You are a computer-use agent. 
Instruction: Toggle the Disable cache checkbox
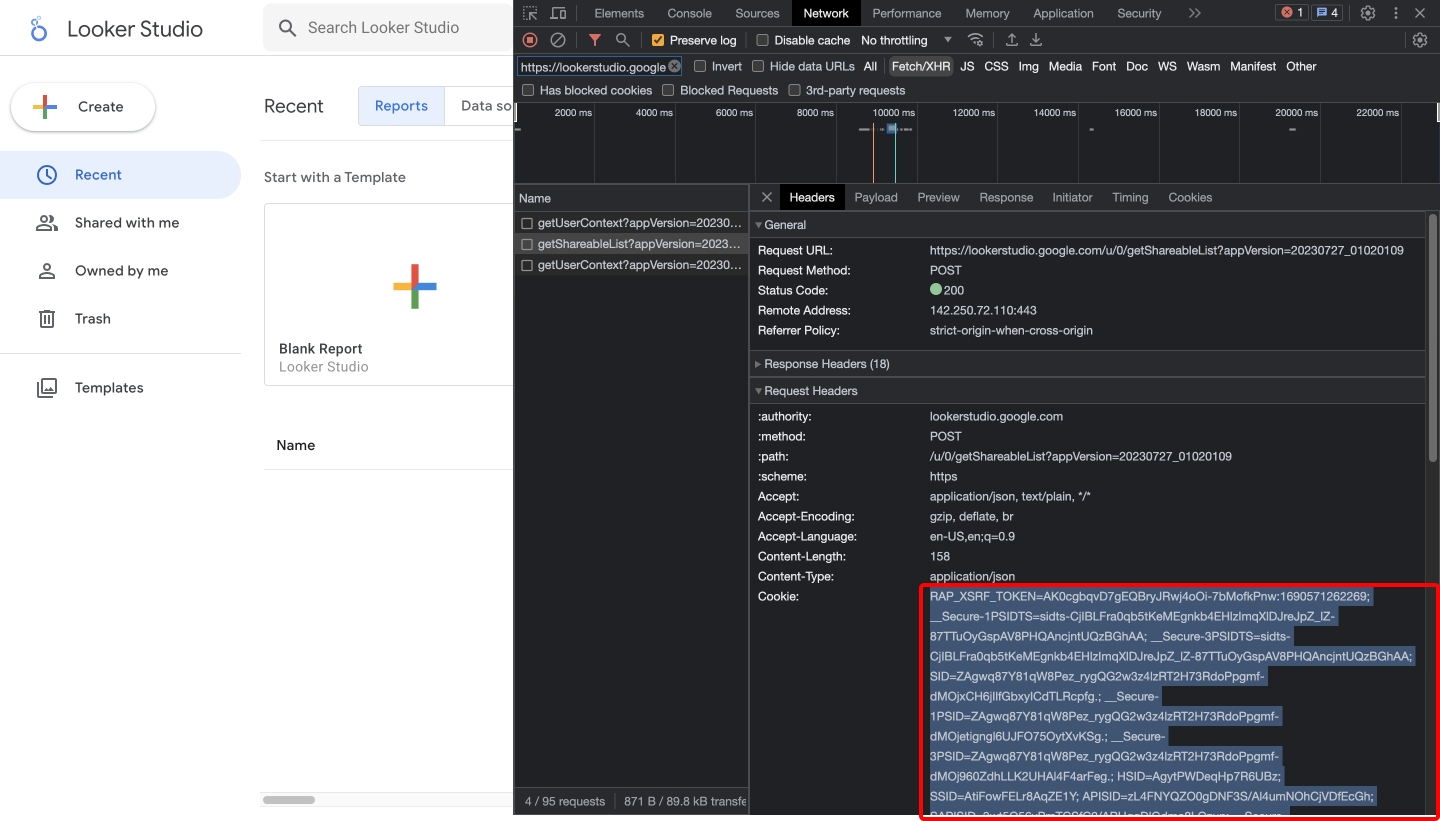point(762,40)
